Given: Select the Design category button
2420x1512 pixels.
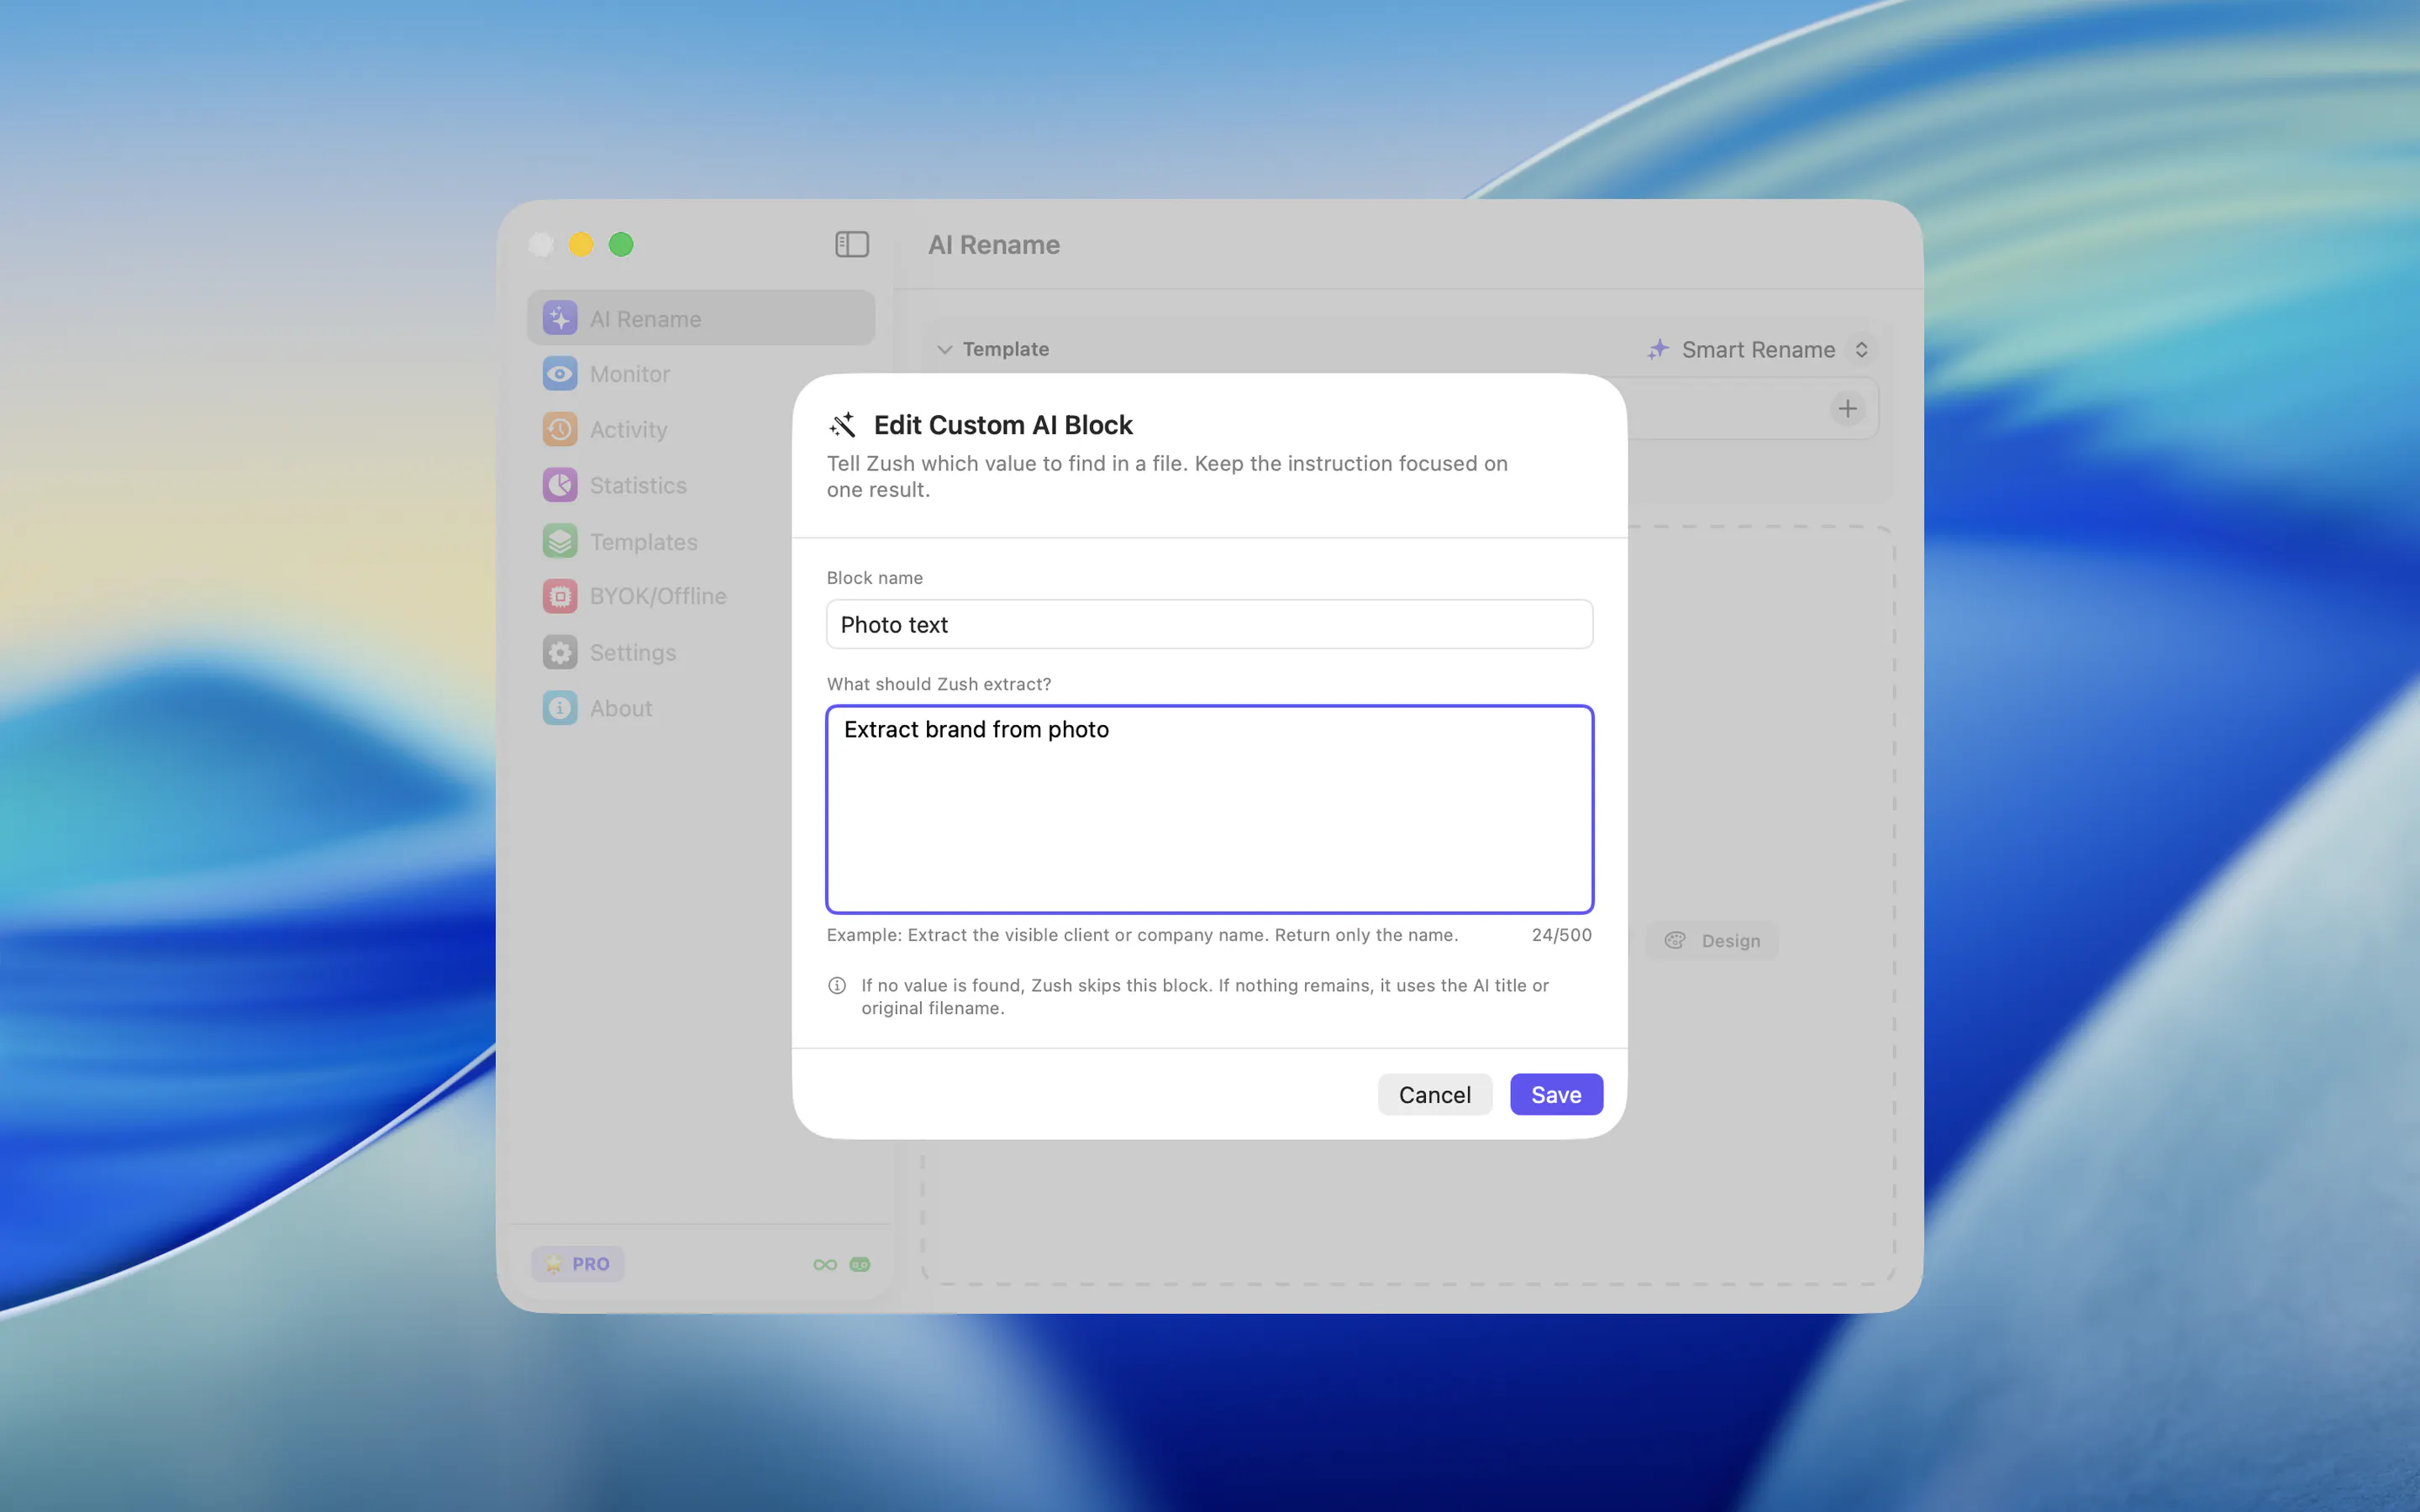Looking at the screenshot, I should point(1712,941).
